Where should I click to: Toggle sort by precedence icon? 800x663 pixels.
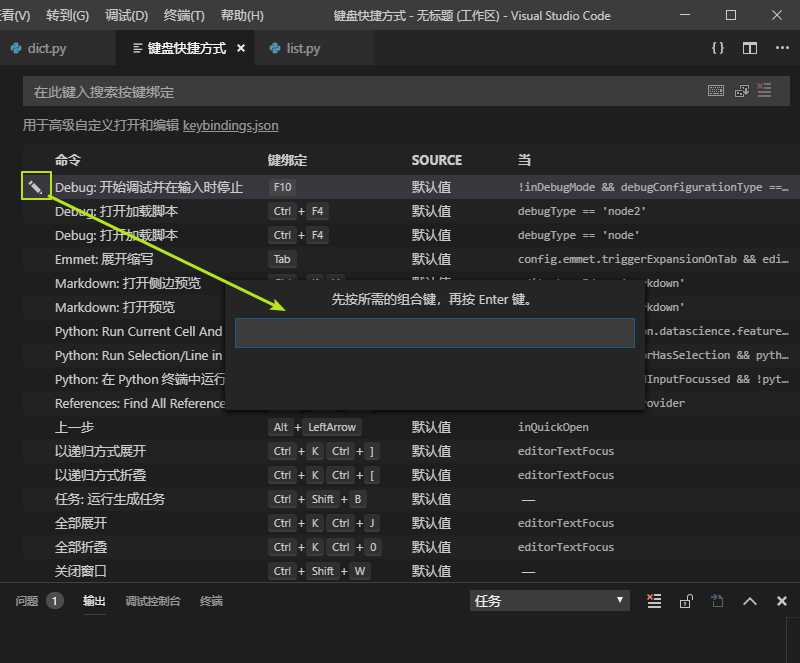pos(742,91)
